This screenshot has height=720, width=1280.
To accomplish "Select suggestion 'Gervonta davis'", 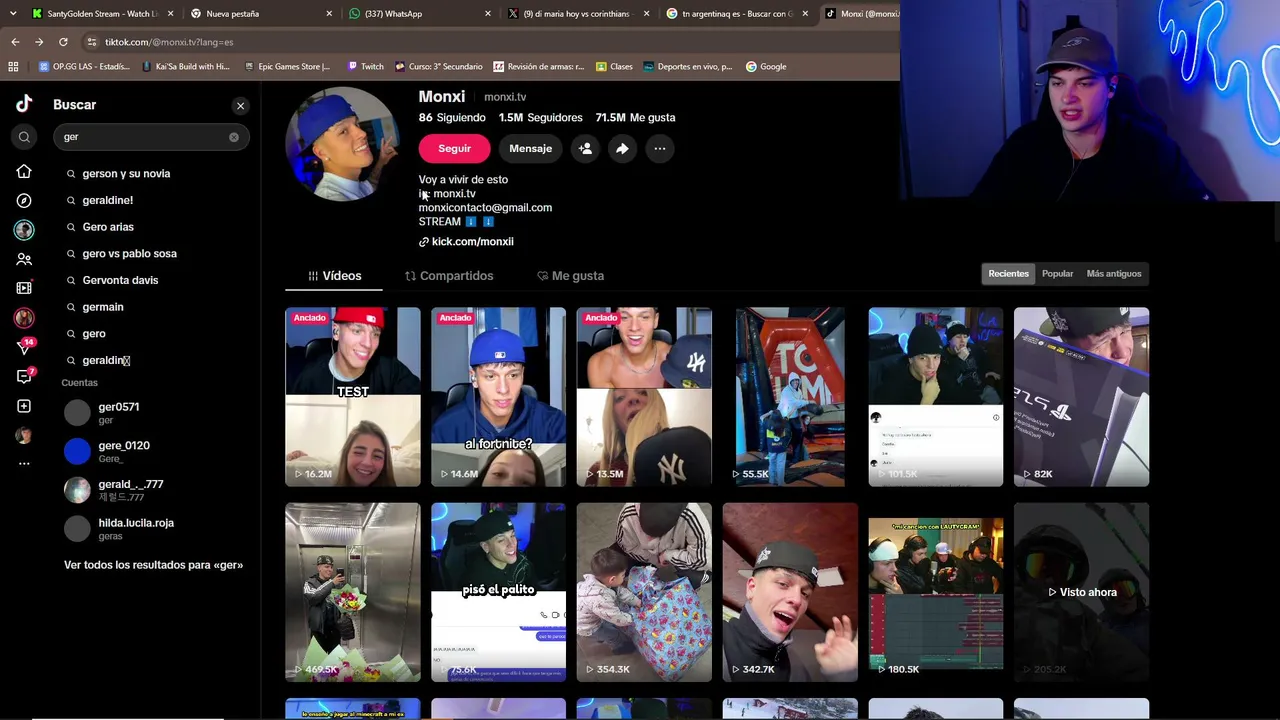I will (120, 280).
